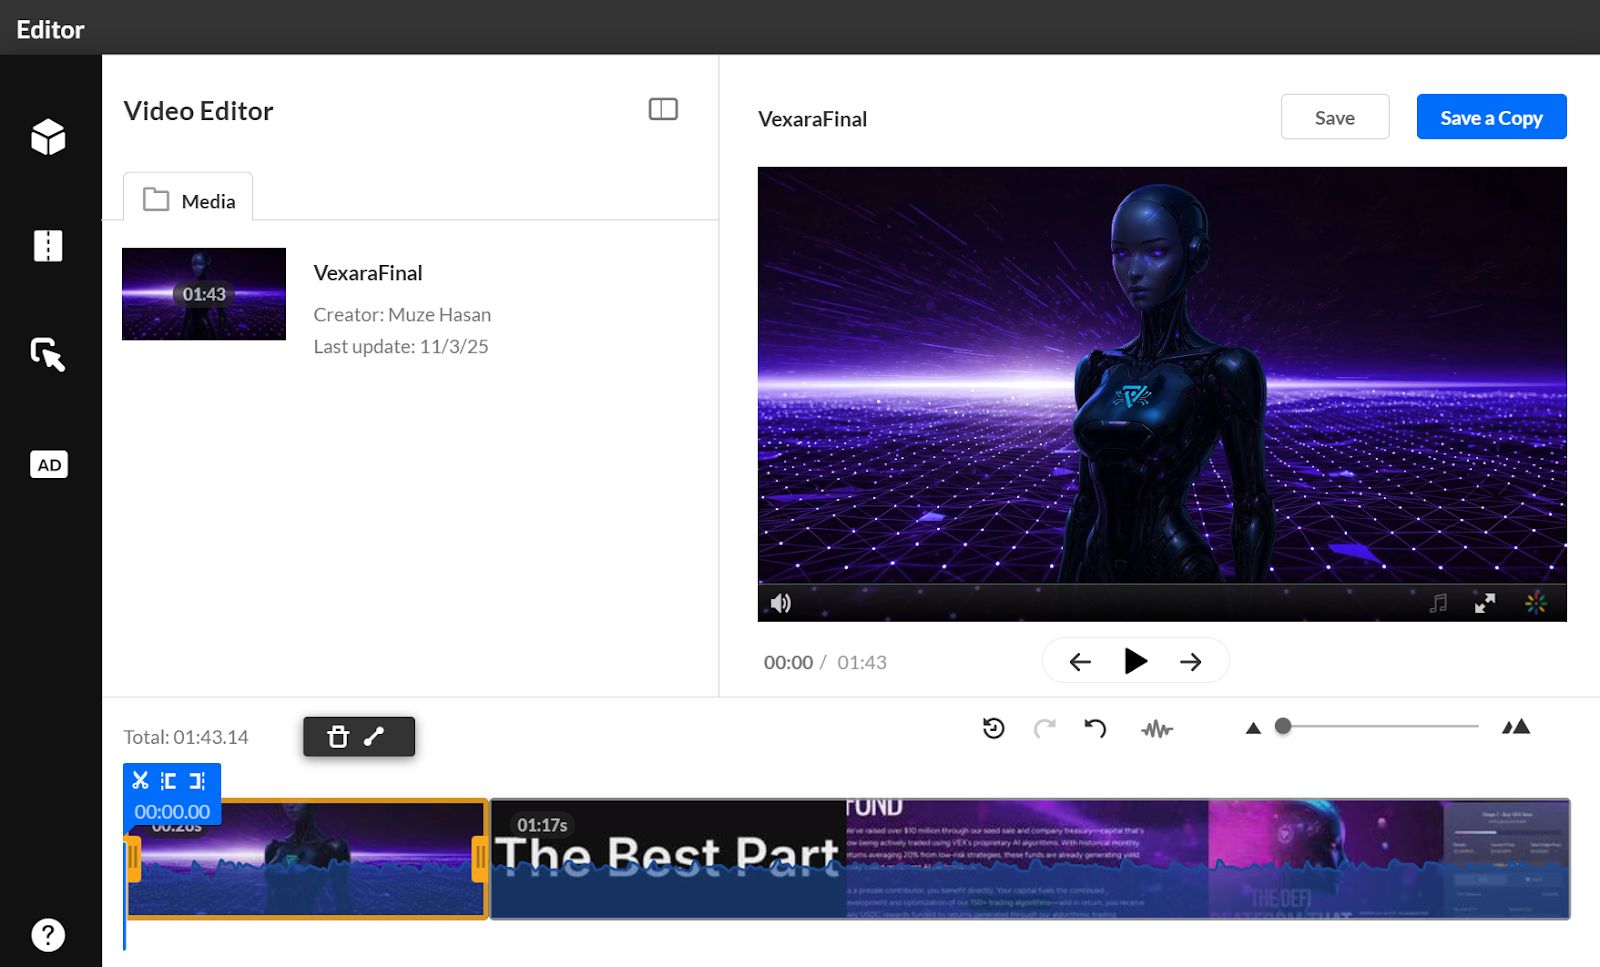Screen dimensions: 1600x967
Task: Zoom in the timeline with the double triangle
Action: pos(1516,727)
